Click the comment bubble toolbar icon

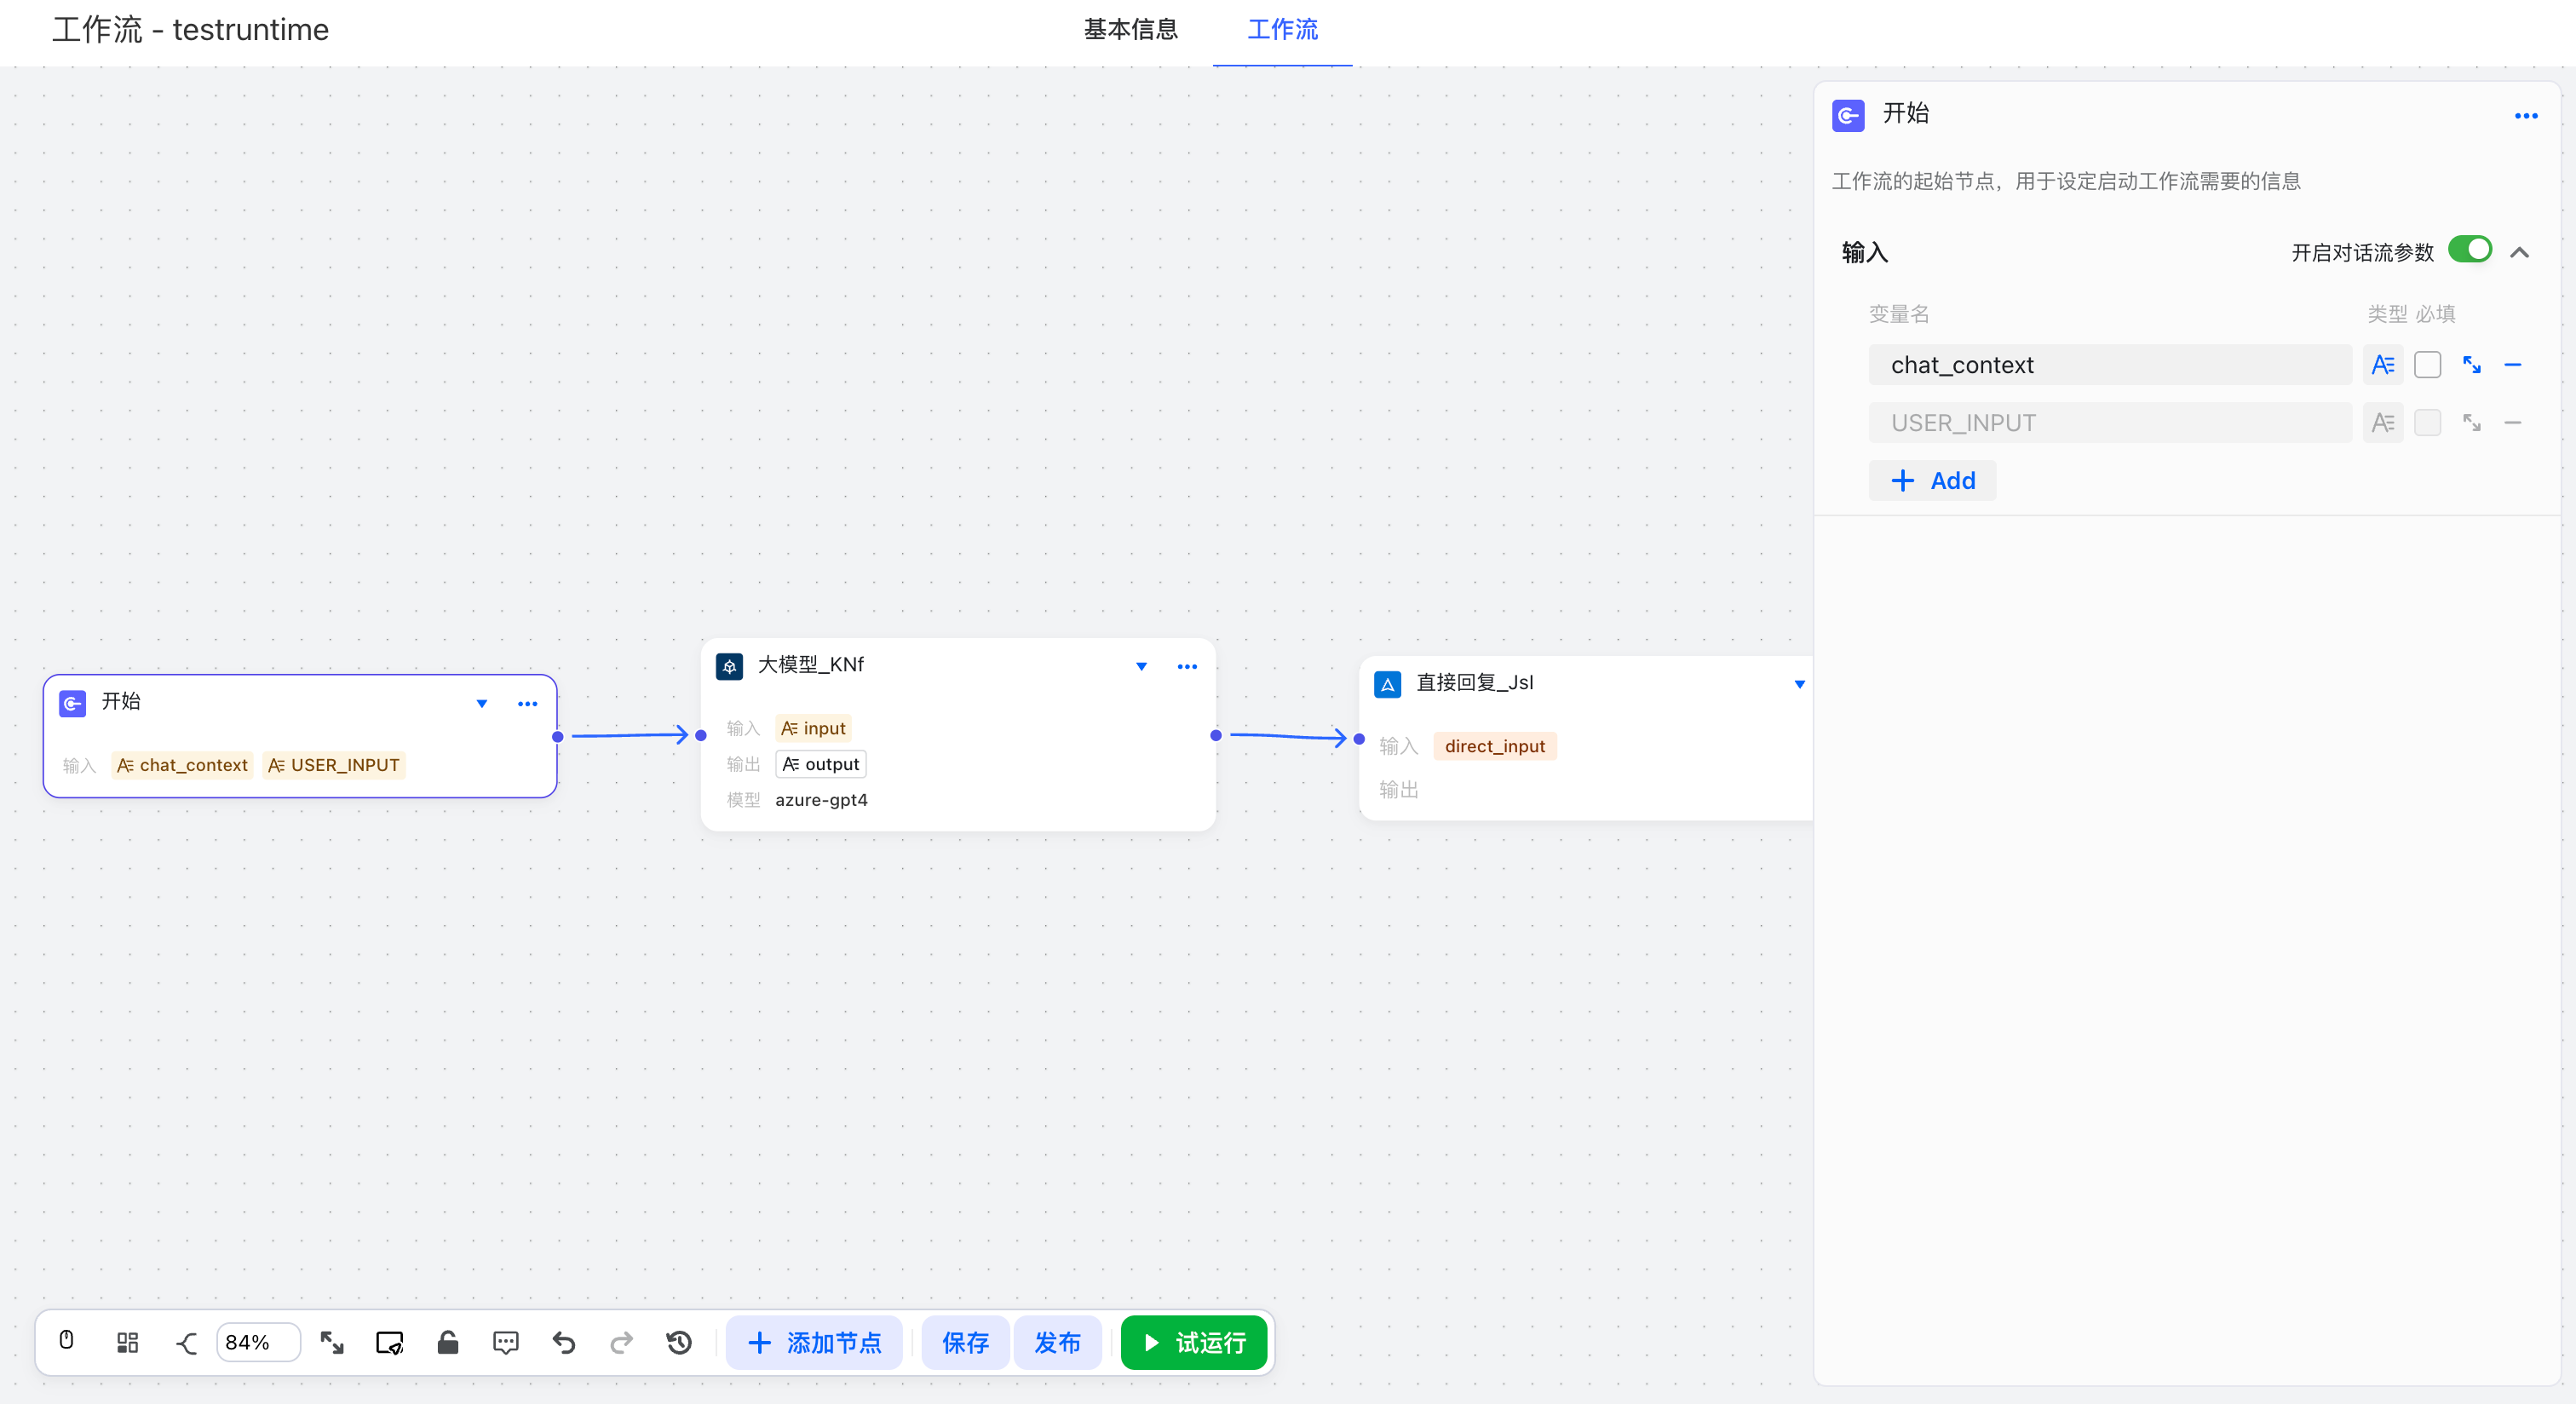(x=505, y=1342)
